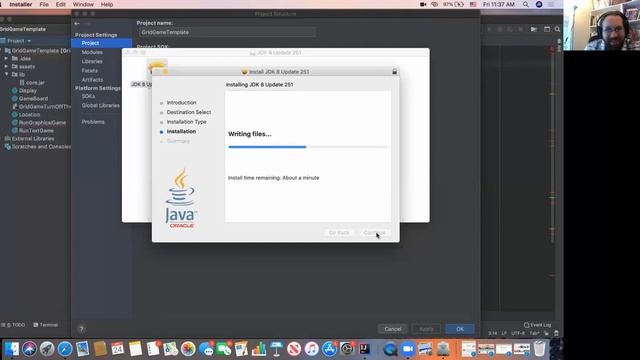Click JDK package icon in background window

click(157, 67)
